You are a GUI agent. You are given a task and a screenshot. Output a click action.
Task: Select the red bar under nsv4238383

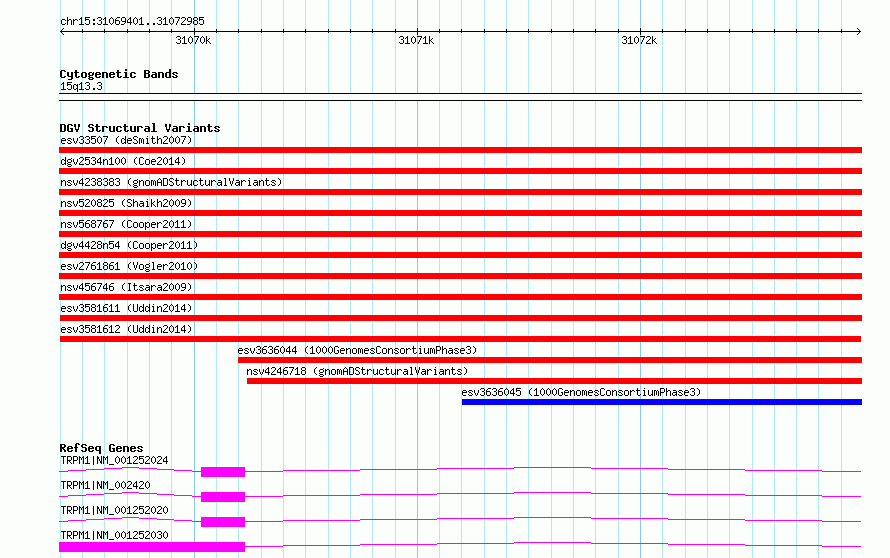click(460, 192)
